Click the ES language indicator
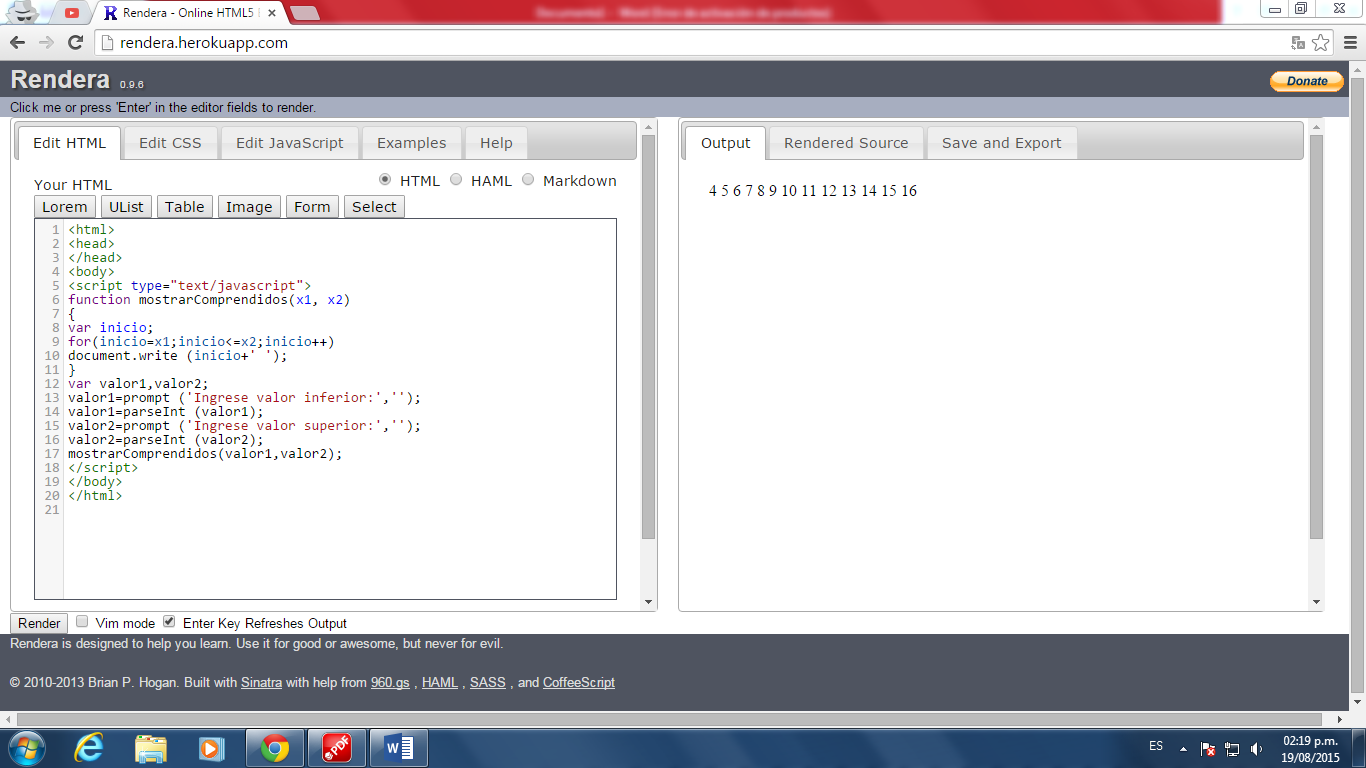Image resolution: width=1366 pixels, height=768 pixels. click(1156, 747)
